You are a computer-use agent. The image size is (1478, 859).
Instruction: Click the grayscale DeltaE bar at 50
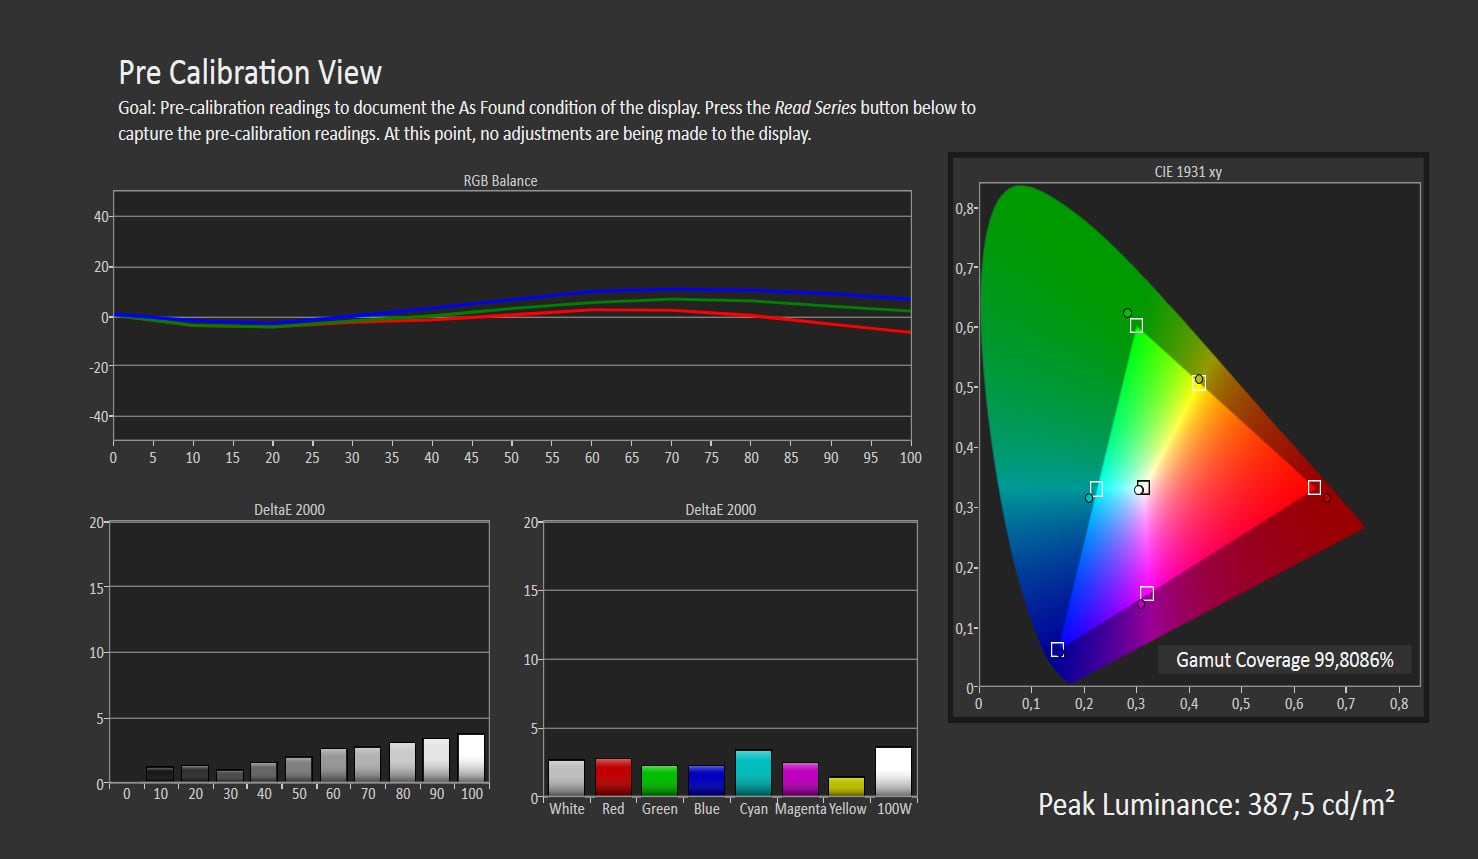click(x=299, y=769)
